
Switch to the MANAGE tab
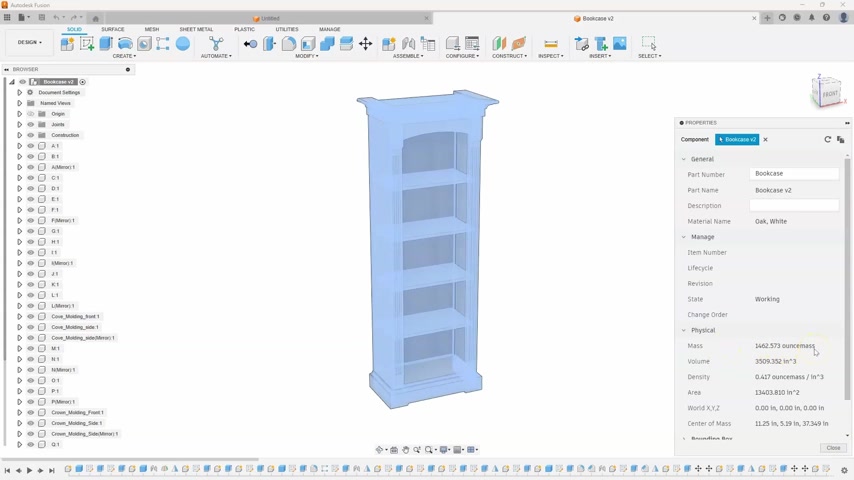coord(330,29)
